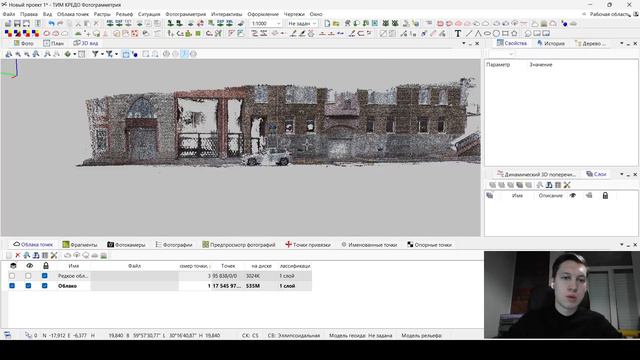Image resolution: width=640 pixels, height=360 pixels.
Task: Click the red ellipse cloud selection icon
Action: [47, 33]
